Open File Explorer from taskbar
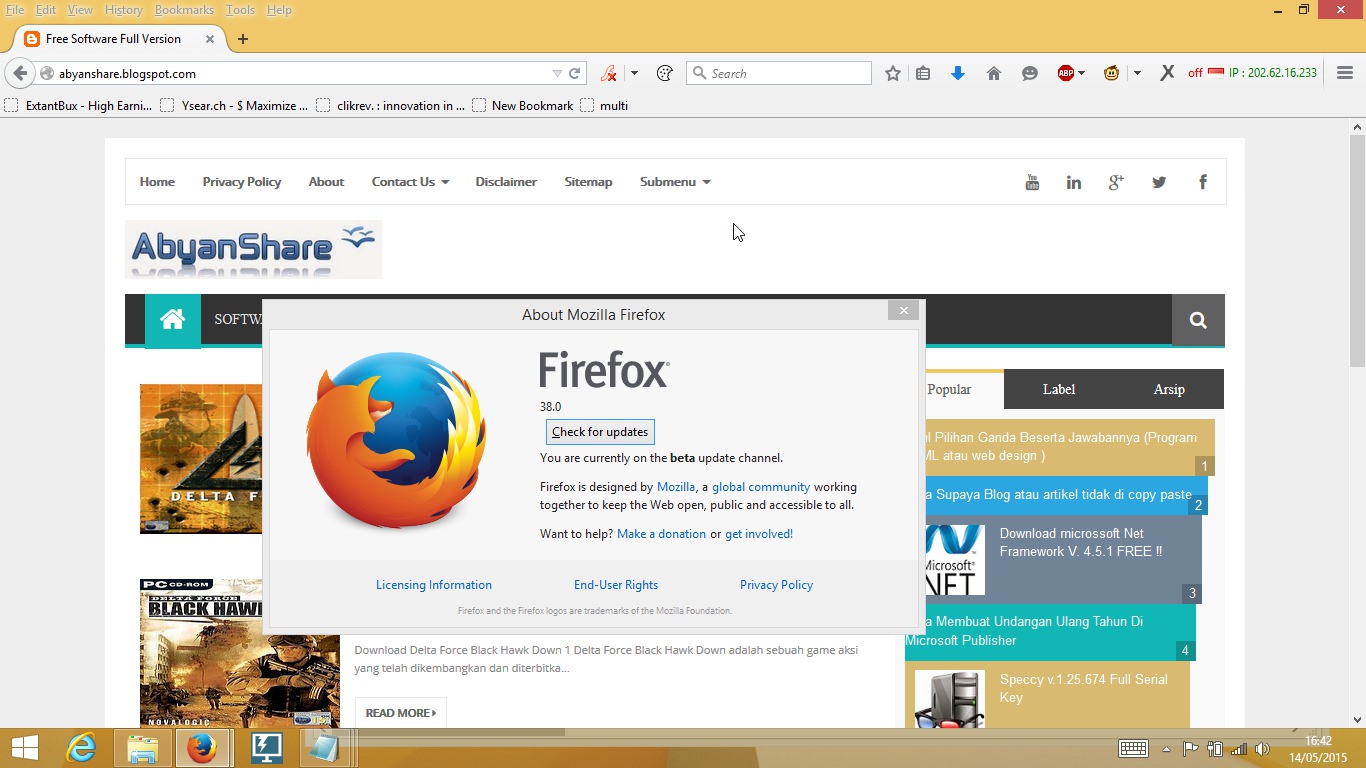Screen dimensions: 1366x768 (143, 748)
